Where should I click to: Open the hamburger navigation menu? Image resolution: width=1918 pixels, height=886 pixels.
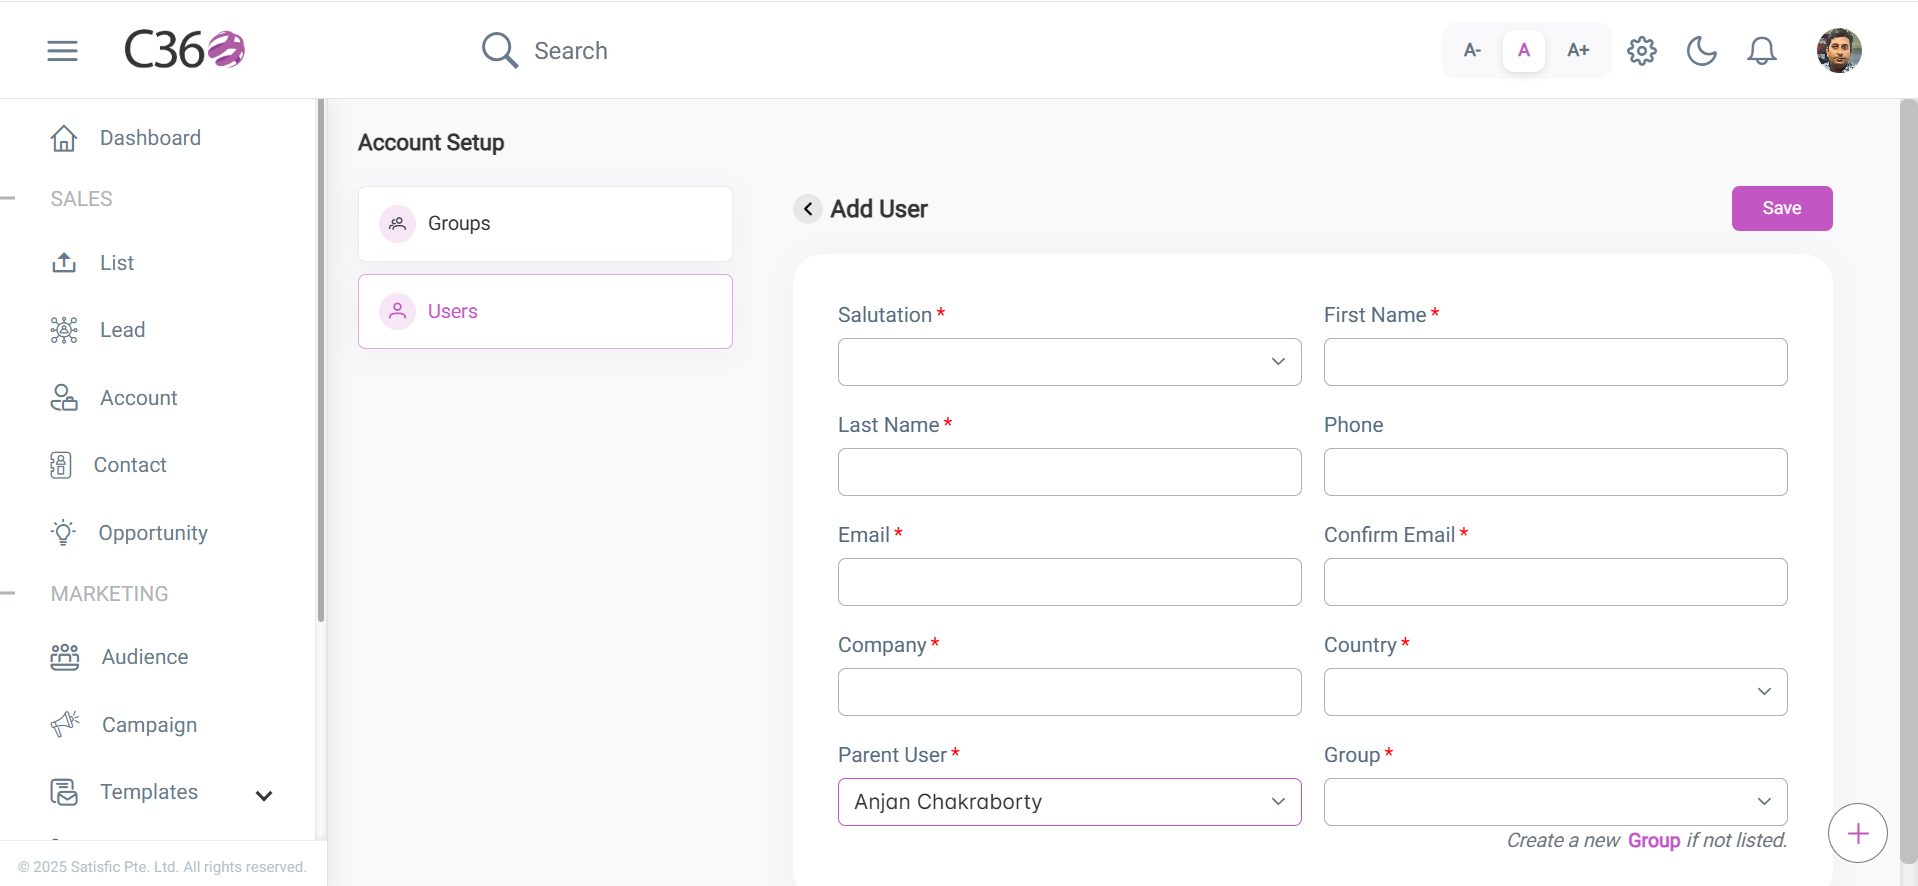pos(62,51)
